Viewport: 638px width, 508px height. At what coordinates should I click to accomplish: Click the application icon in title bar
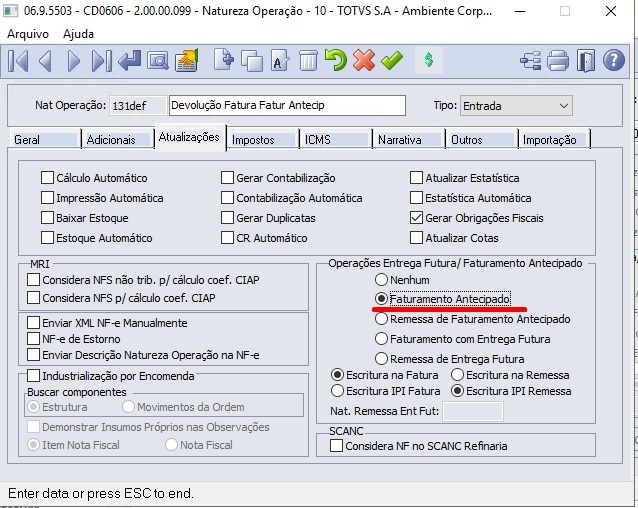(x=10, y=11)
